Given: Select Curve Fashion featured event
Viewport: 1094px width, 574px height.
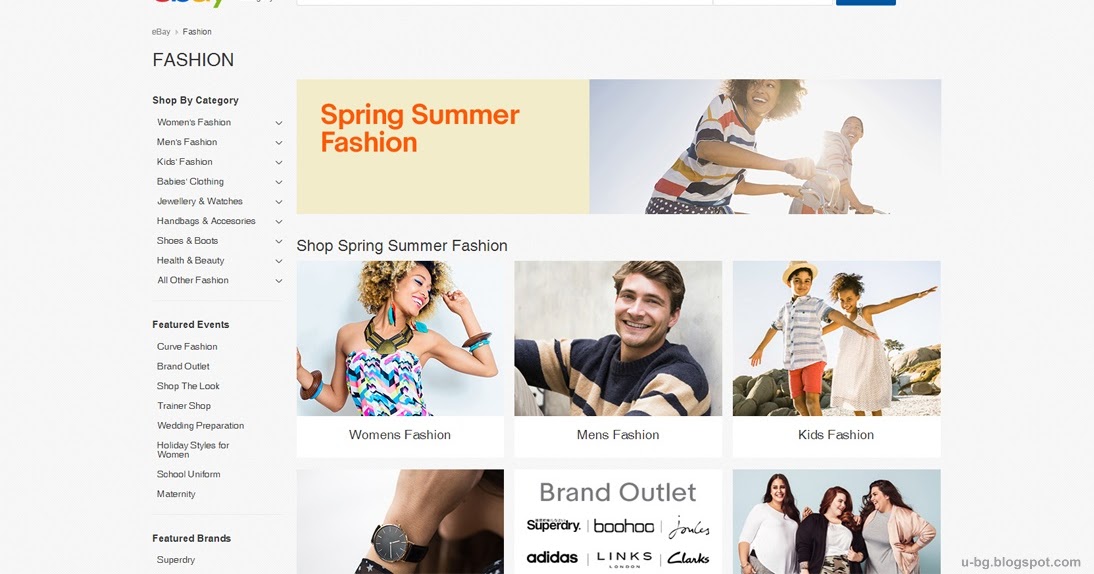Looking at the screenshot, I should (187, 346).
